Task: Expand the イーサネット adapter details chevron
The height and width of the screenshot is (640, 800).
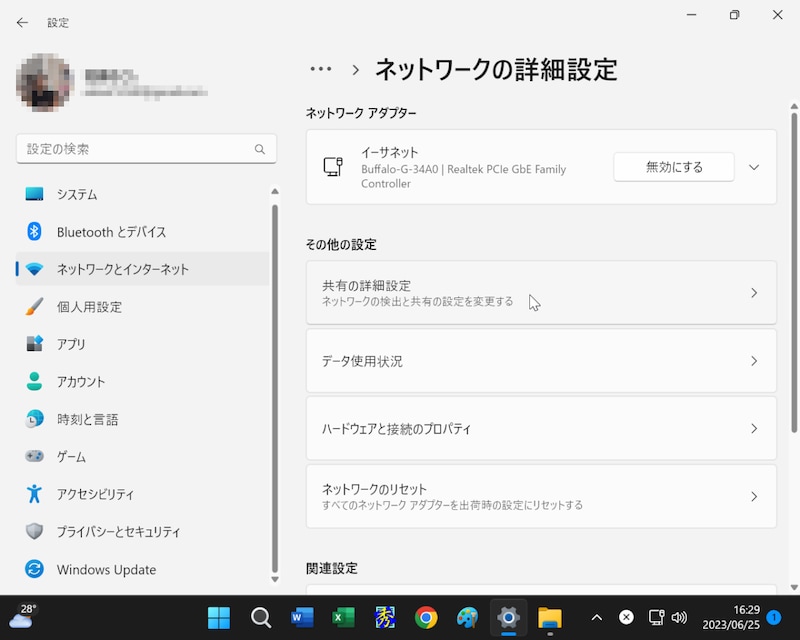Action: click(x=754, y=167)
